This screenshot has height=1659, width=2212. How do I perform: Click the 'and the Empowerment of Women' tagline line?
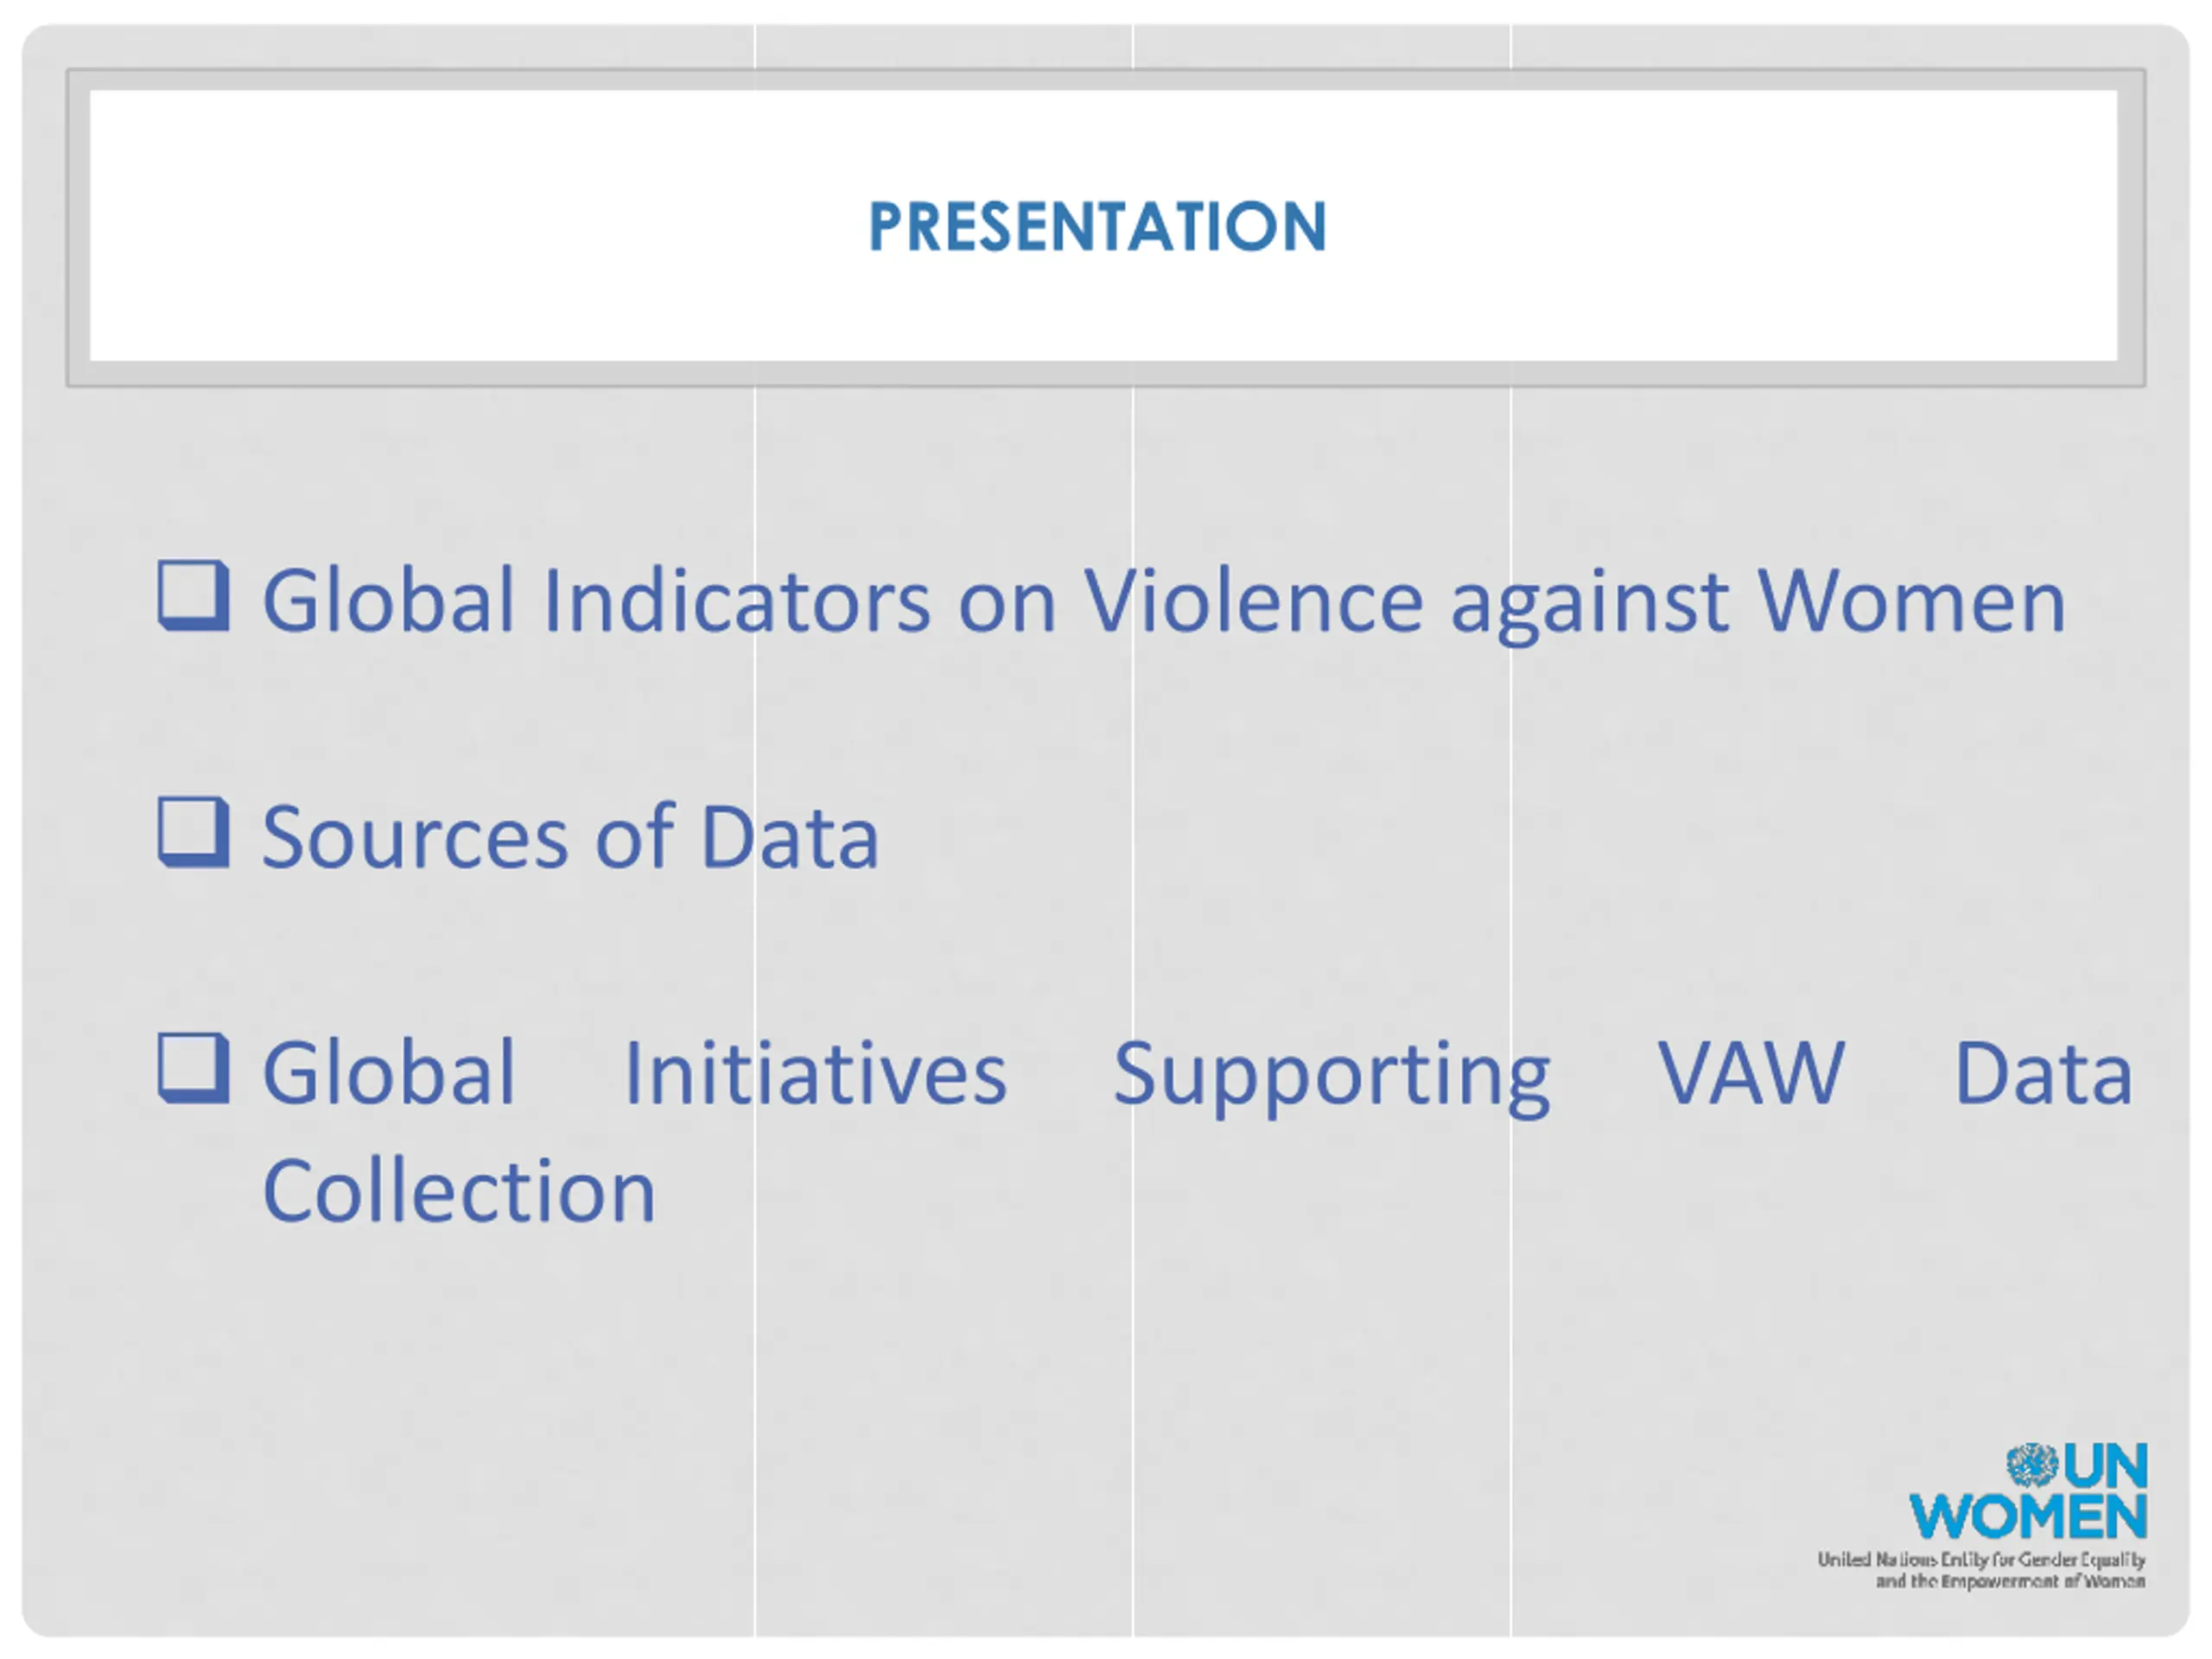click(x=2010, y=1582)
